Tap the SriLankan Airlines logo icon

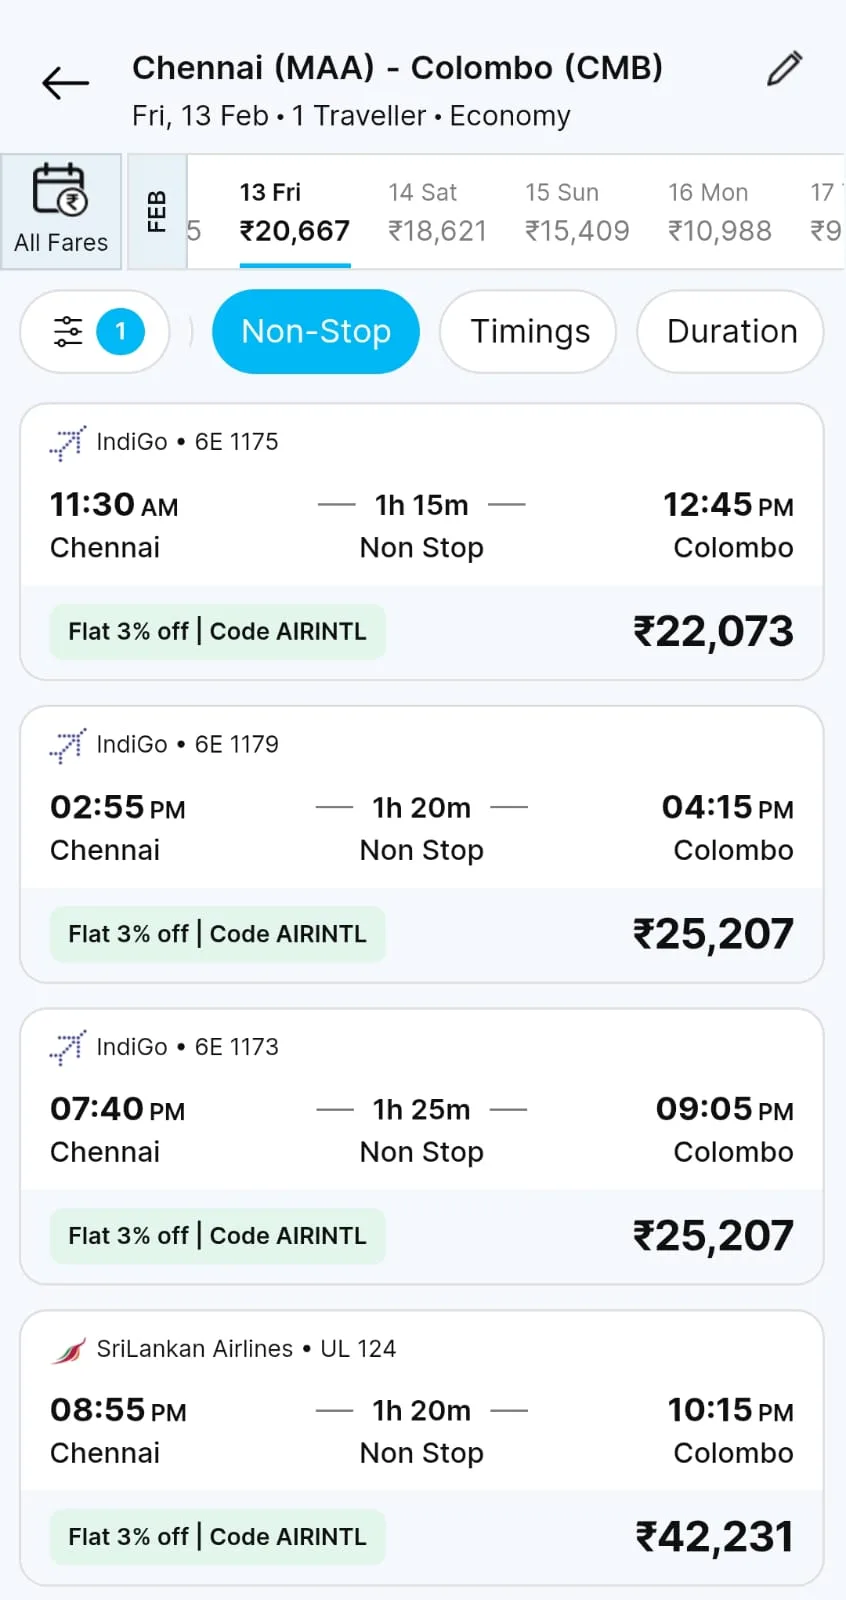coord(68,1350)
